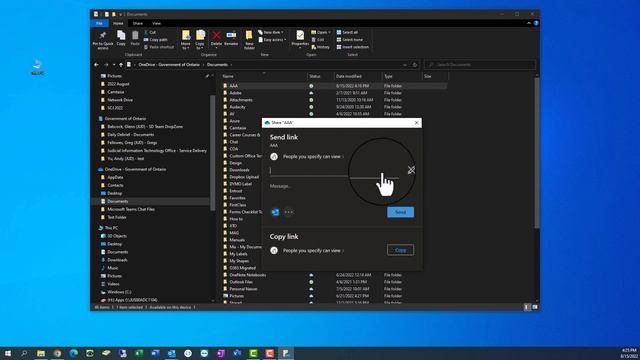Image resolution: width=640 pixels, height=360 pixels.
Task: Refresh the current folder view
Action: [x=415, y=64]
